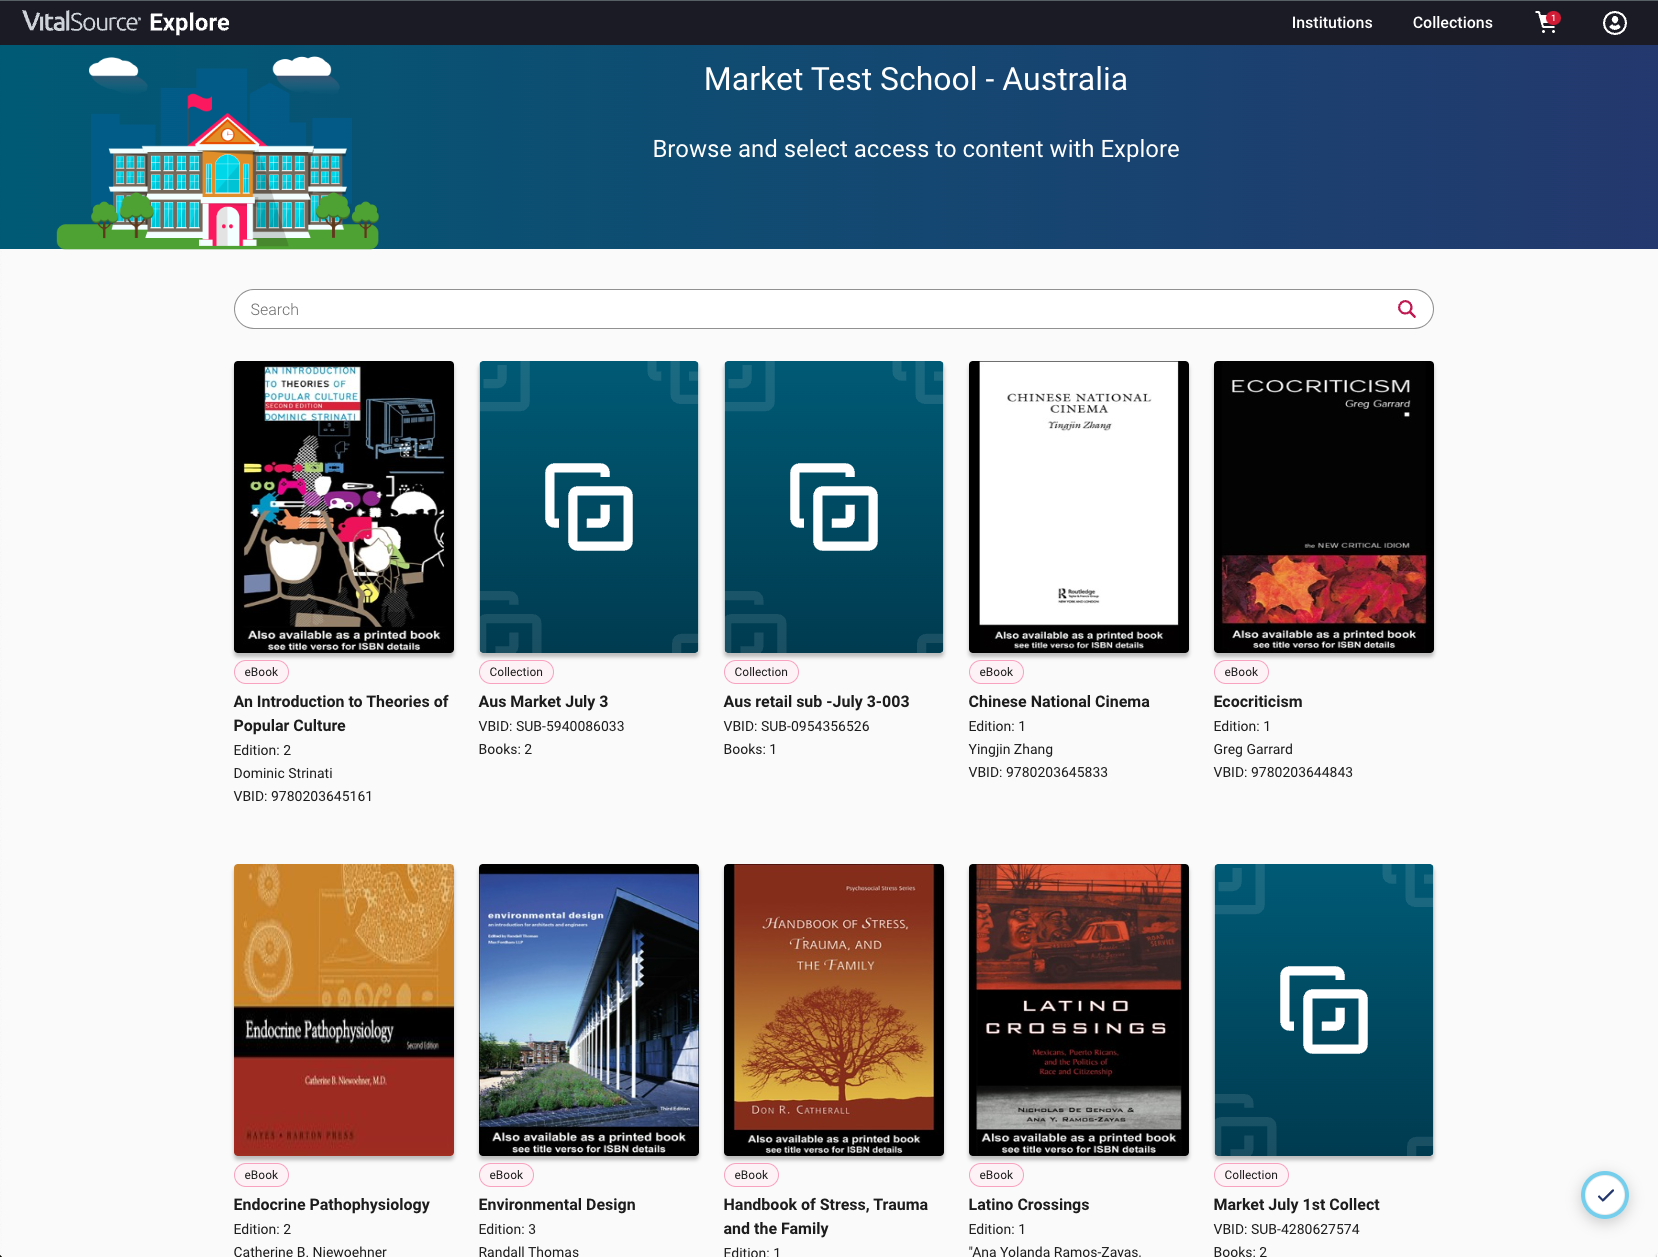Click the eBook tag under Ecocriticism
Viewport: 1658px width, 1257px height.
1241,672
